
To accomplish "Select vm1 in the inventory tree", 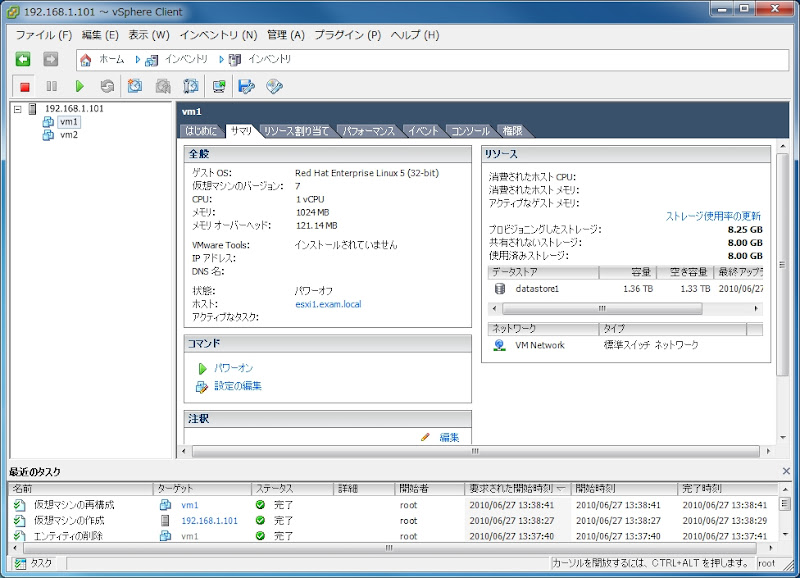I will click(x=69, y=122).
